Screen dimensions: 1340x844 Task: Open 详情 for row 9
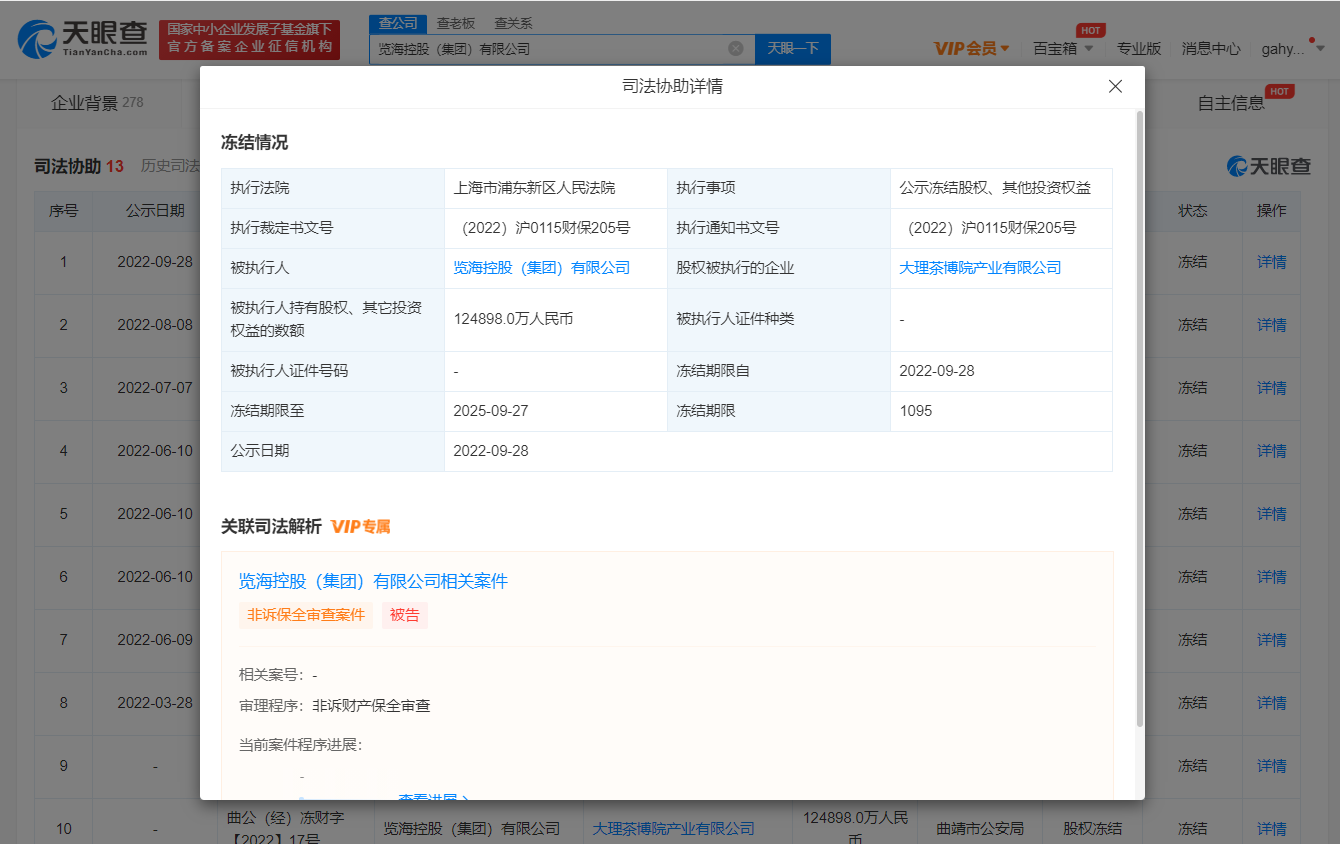tap(1272, 766)
